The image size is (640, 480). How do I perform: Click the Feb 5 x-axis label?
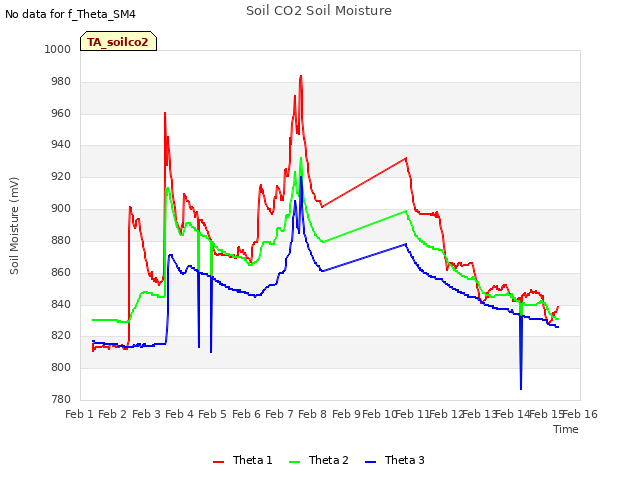click(212, 414)
